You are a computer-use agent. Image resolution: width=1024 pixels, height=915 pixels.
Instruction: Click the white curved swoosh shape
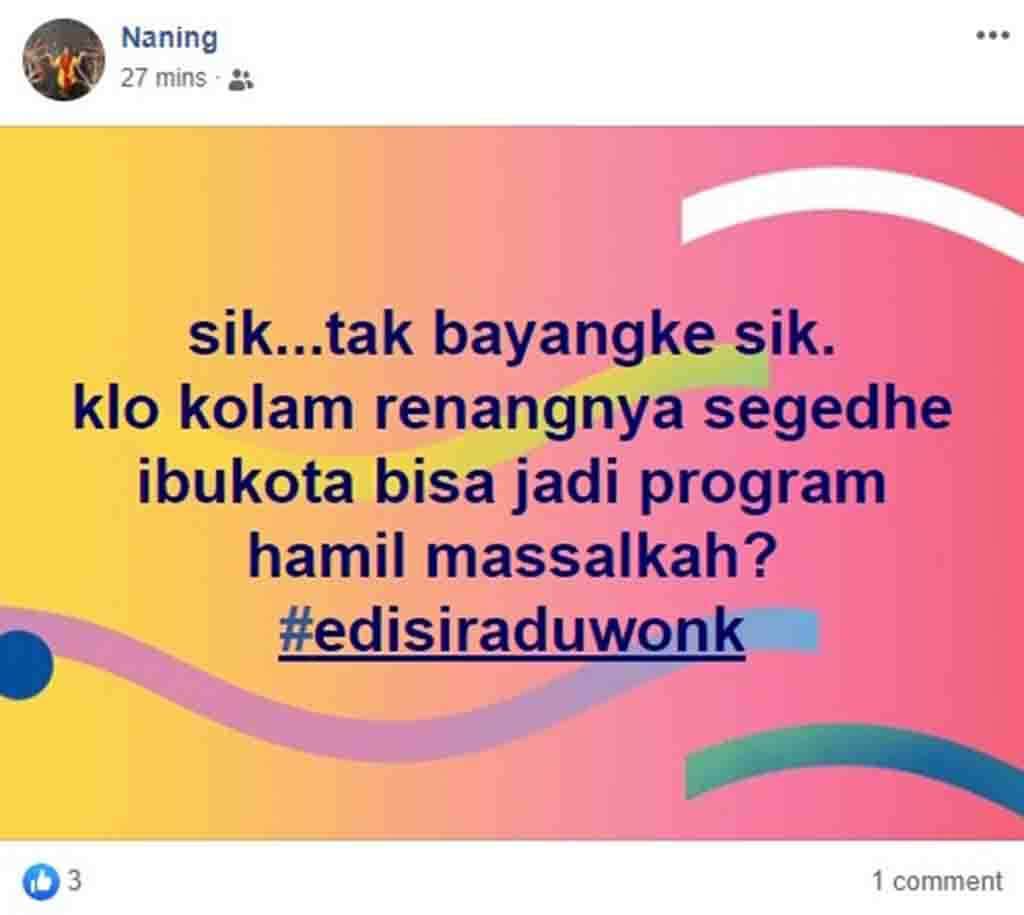pyautogui.click(x=849, y=202)
